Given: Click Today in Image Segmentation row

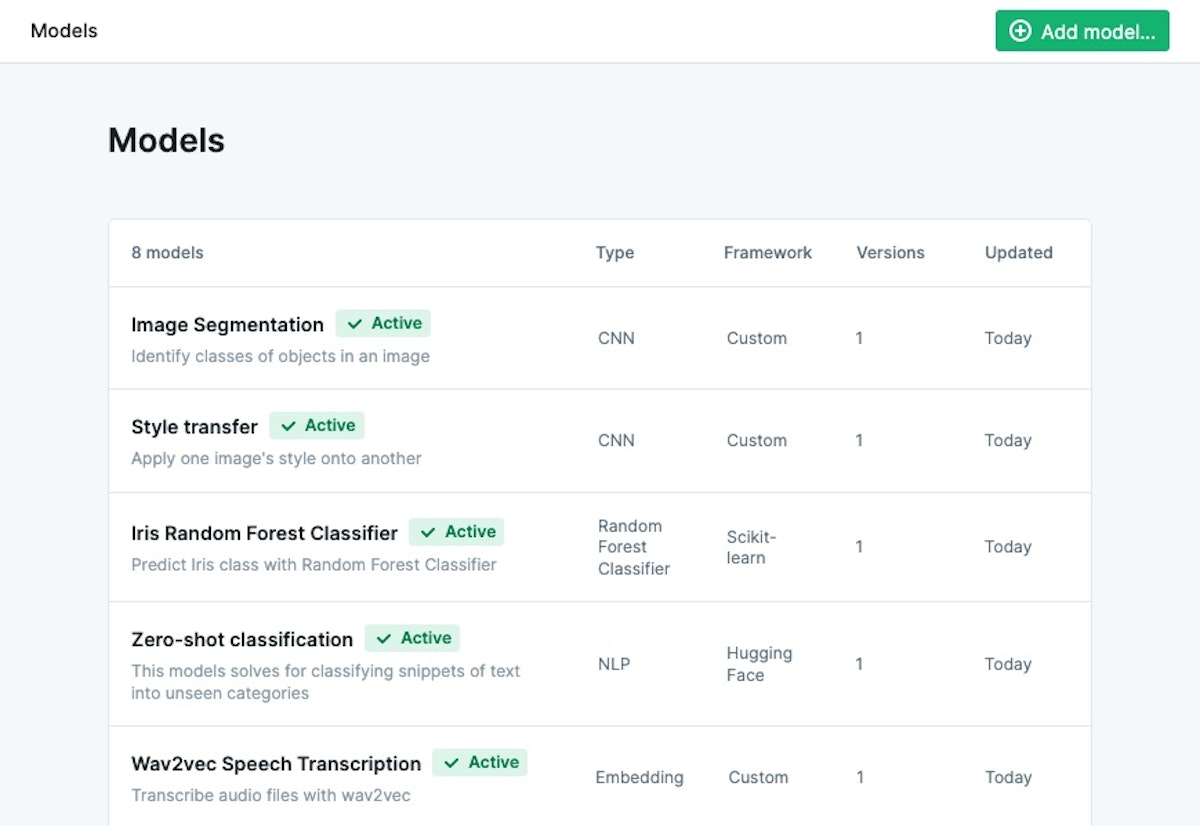Looking at the screenshot, I should [x=1008, y=338].
